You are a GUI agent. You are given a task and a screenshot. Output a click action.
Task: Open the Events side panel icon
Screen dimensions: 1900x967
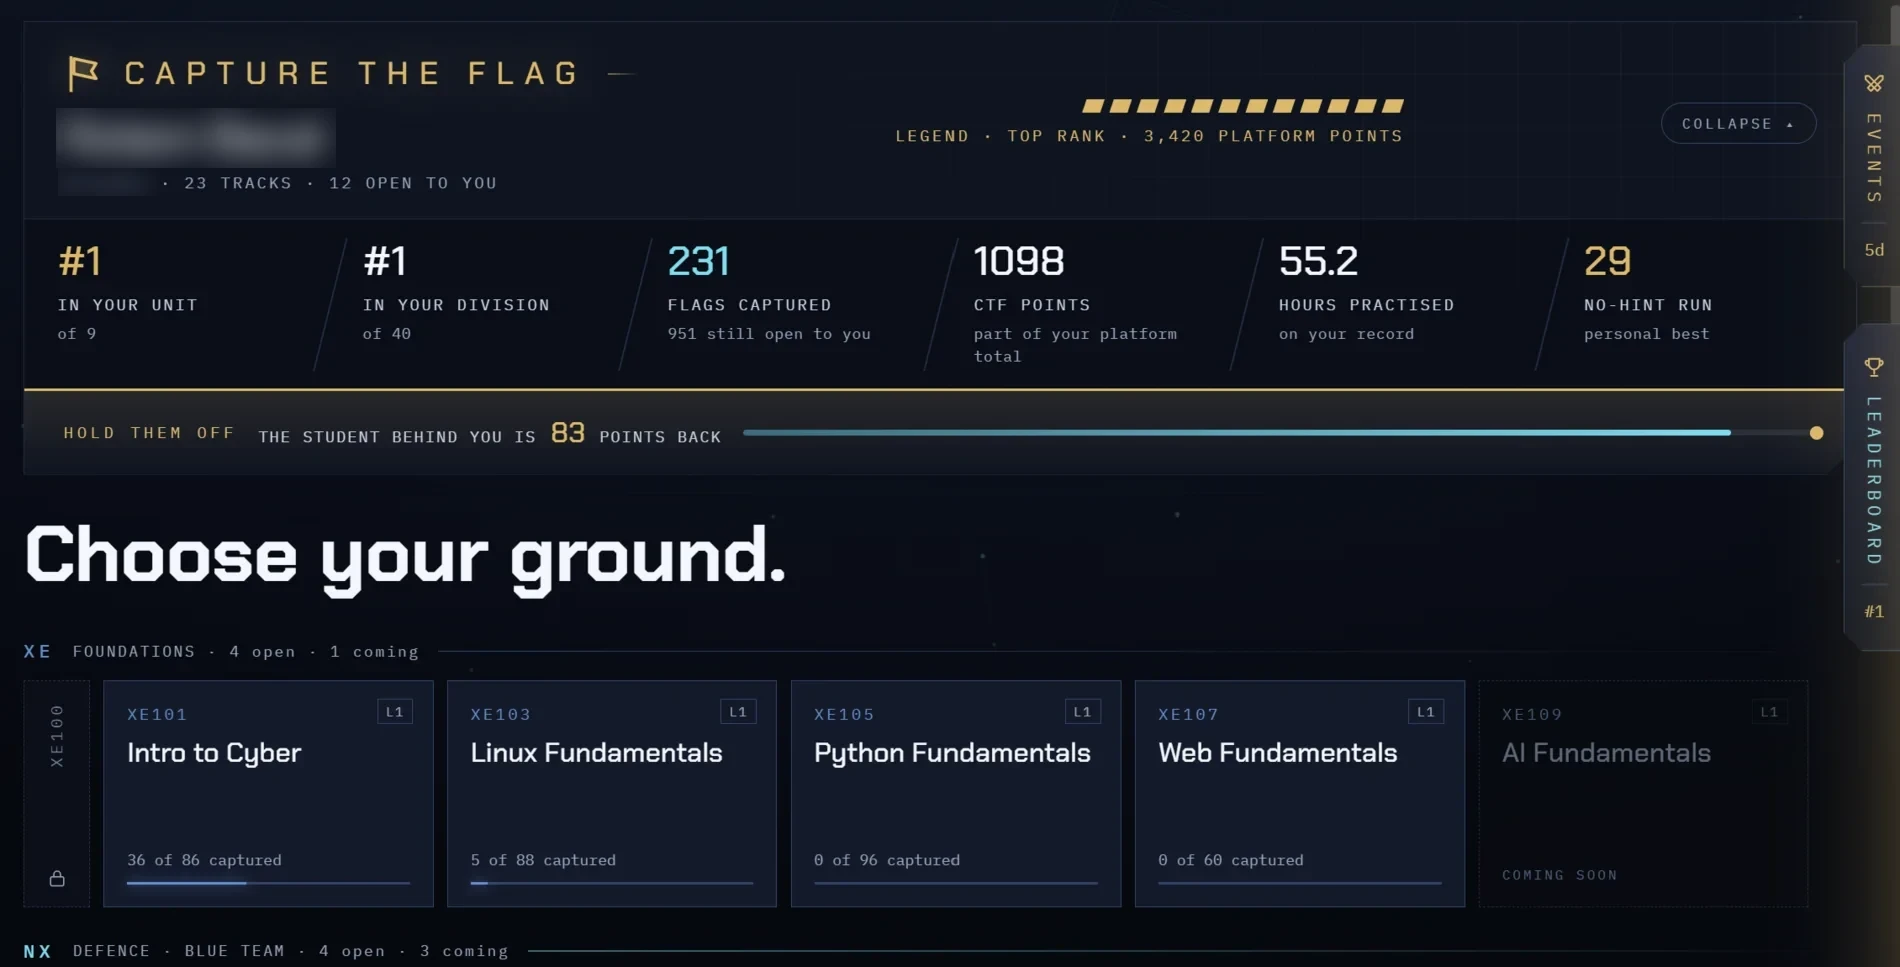point(1874,83)
